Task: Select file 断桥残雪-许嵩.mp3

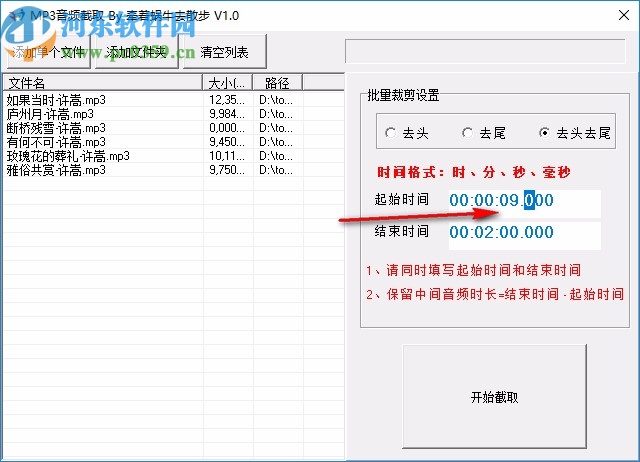Action: pyautogui.click(x=56, y=128)
